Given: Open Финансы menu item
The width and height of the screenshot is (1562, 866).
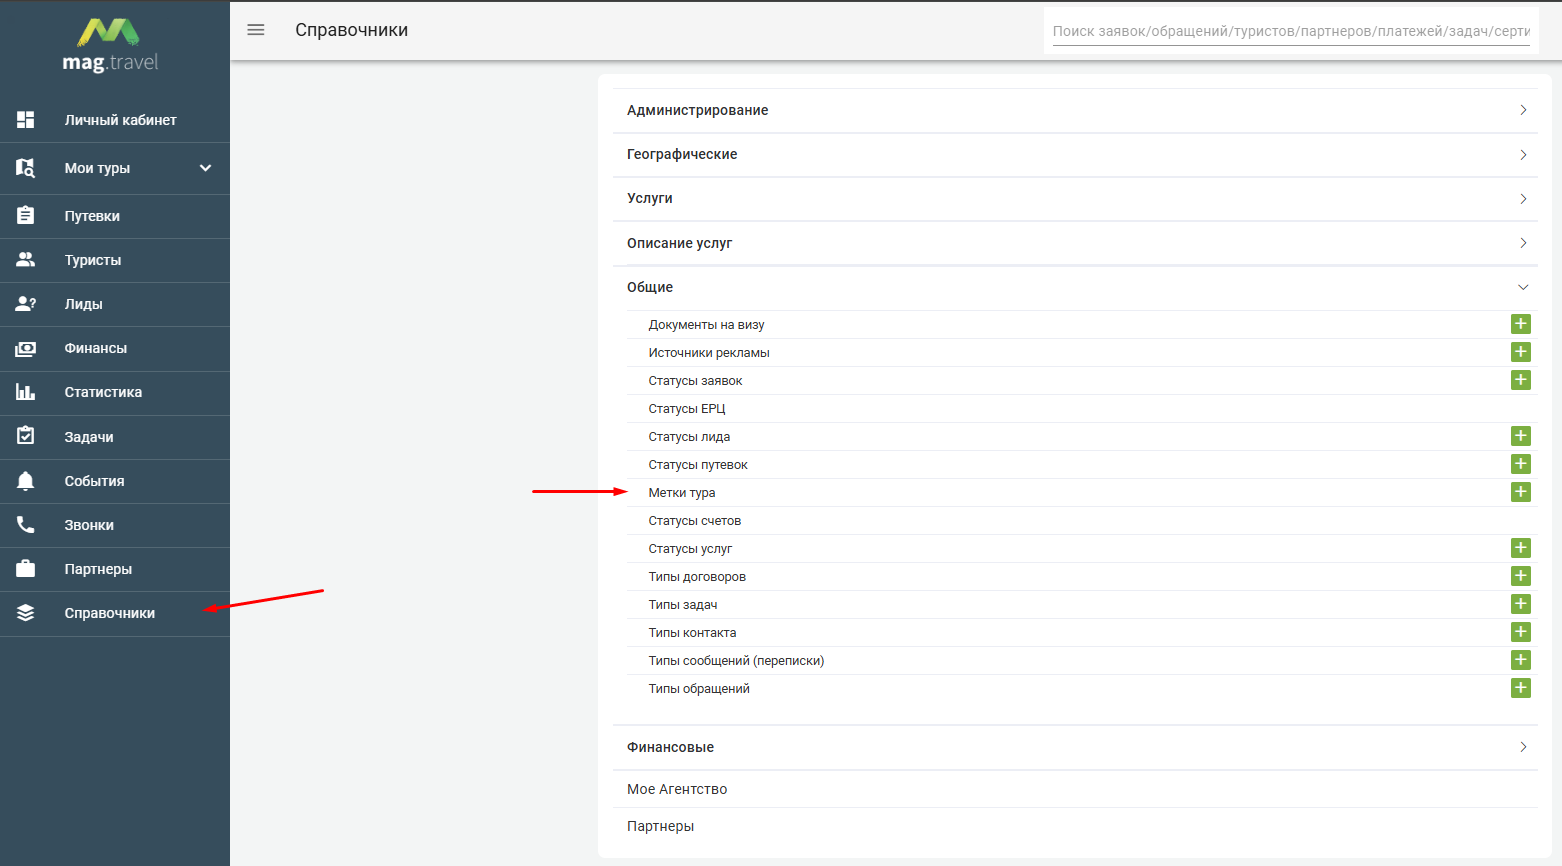Looking at the screenshot, I should (x=115, y=348).
